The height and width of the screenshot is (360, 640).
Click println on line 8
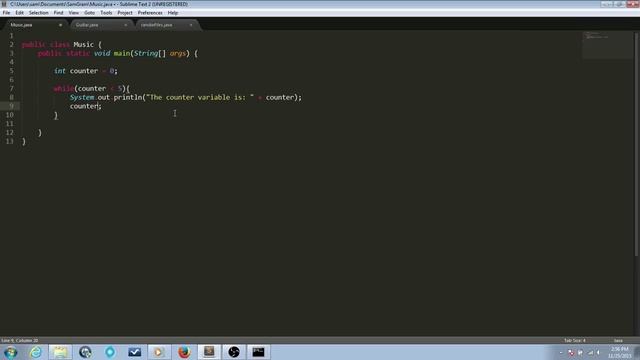[128, 98]
